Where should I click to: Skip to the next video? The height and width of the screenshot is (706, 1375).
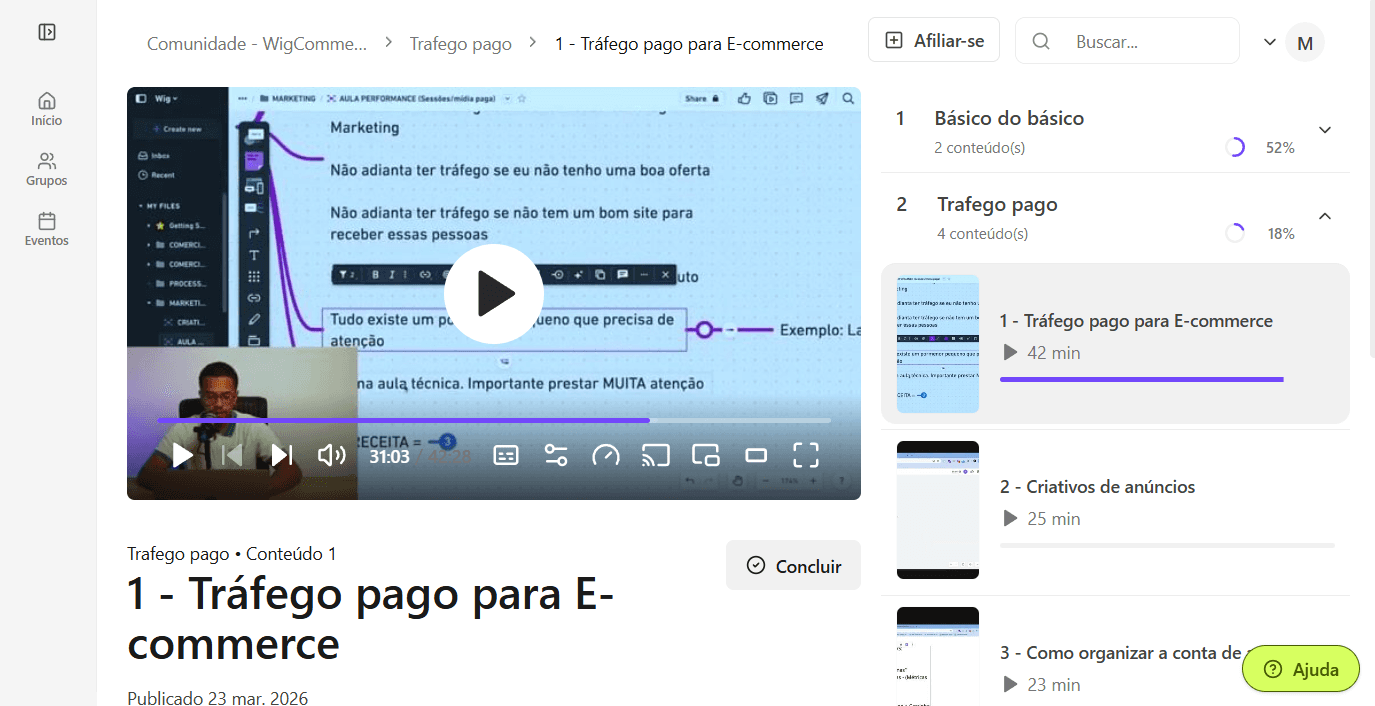pyautogui.click(x=282, y=455)
